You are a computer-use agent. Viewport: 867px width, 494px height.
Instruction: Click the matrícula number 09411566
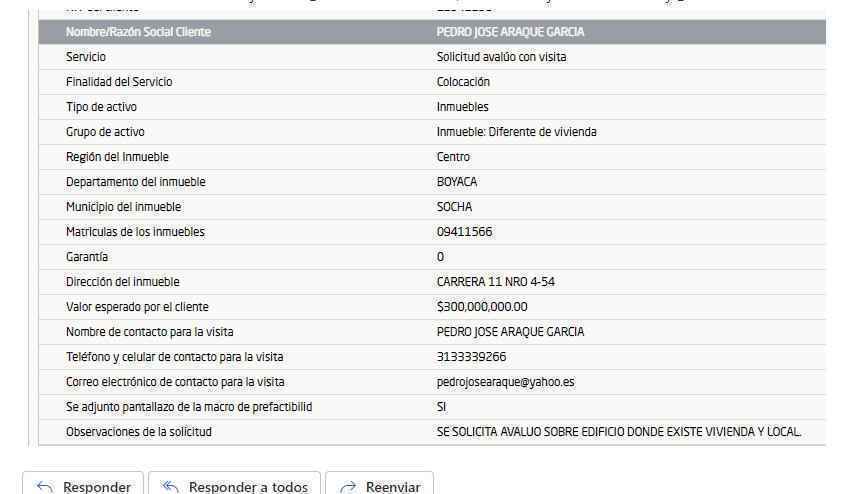pos(464,232)
